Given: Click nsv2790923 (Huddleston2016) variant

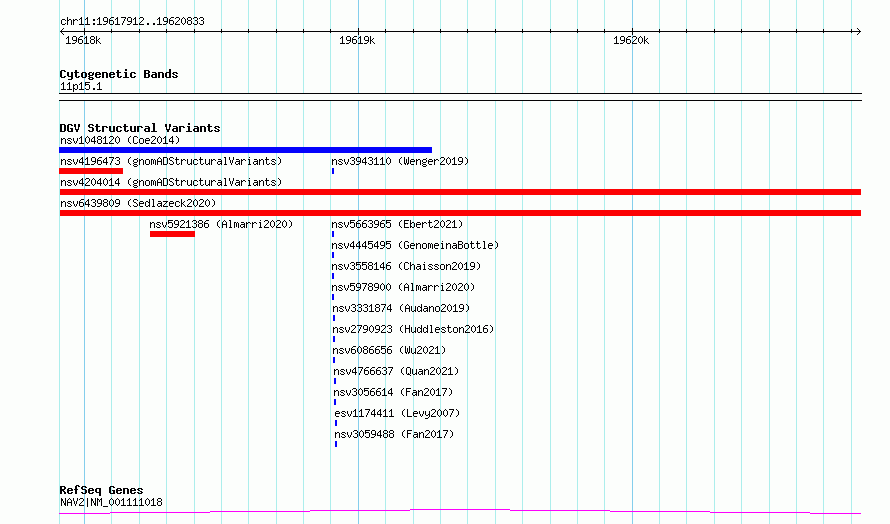Looking at the screenshot, I should tap(413, 329).
